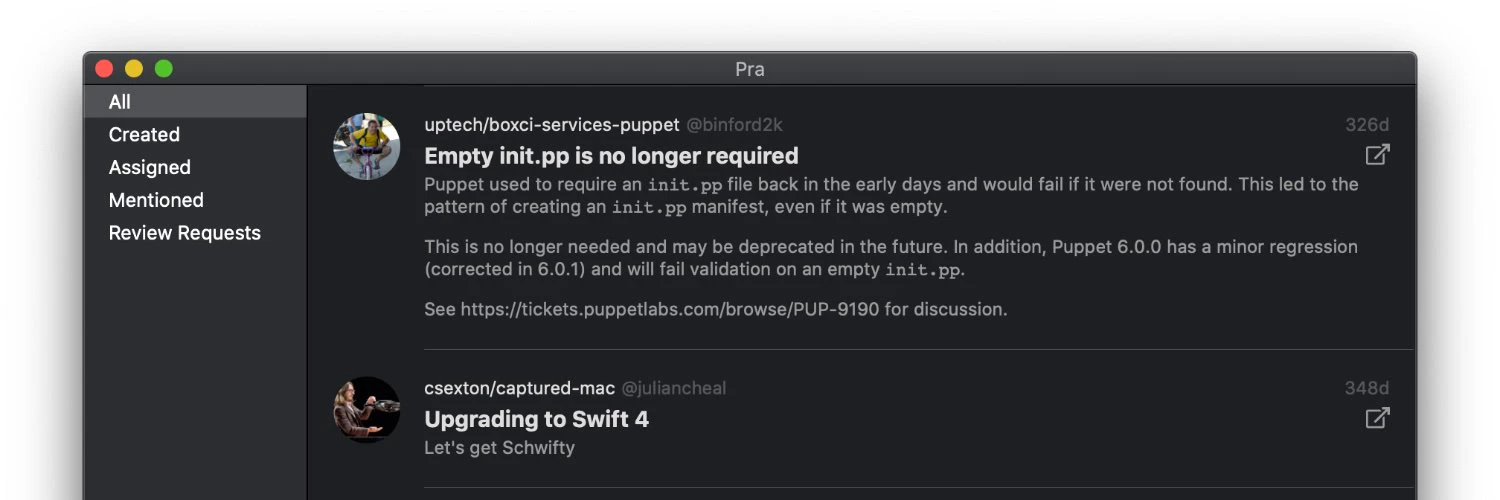The image size is (1500, 500).
Task: Open Upgrading to Swift 4 external link icon
Action: tap(1377, 418)
